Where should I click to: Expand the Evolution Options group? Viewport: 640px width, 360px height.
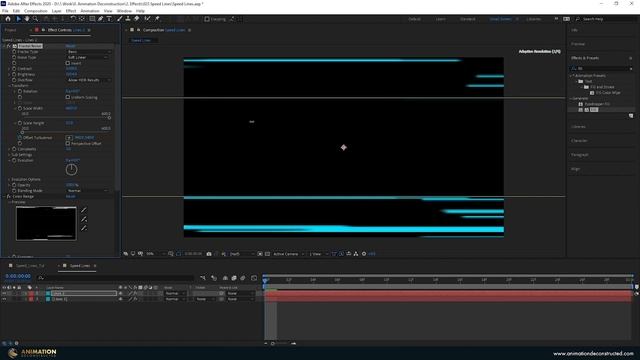pos(9,180)
